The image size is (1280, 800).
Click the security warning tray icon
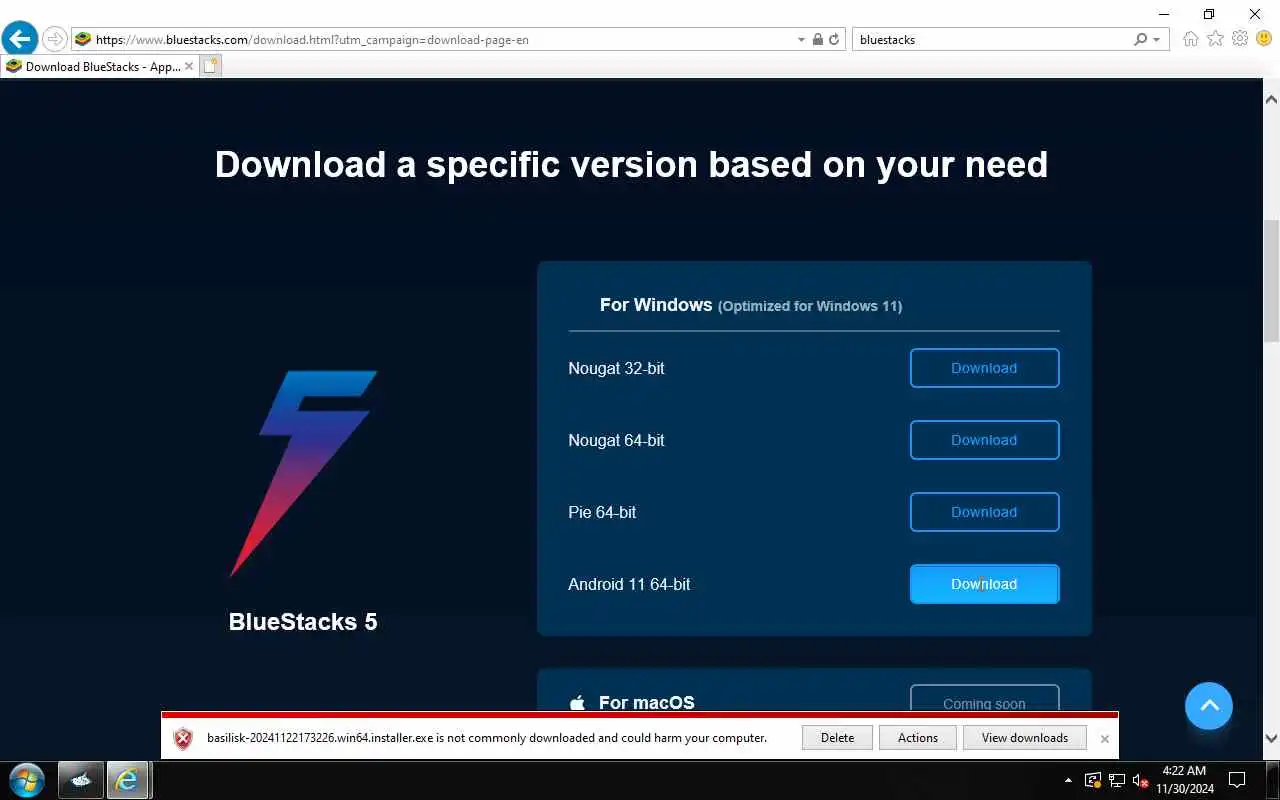pos(1092,780)
